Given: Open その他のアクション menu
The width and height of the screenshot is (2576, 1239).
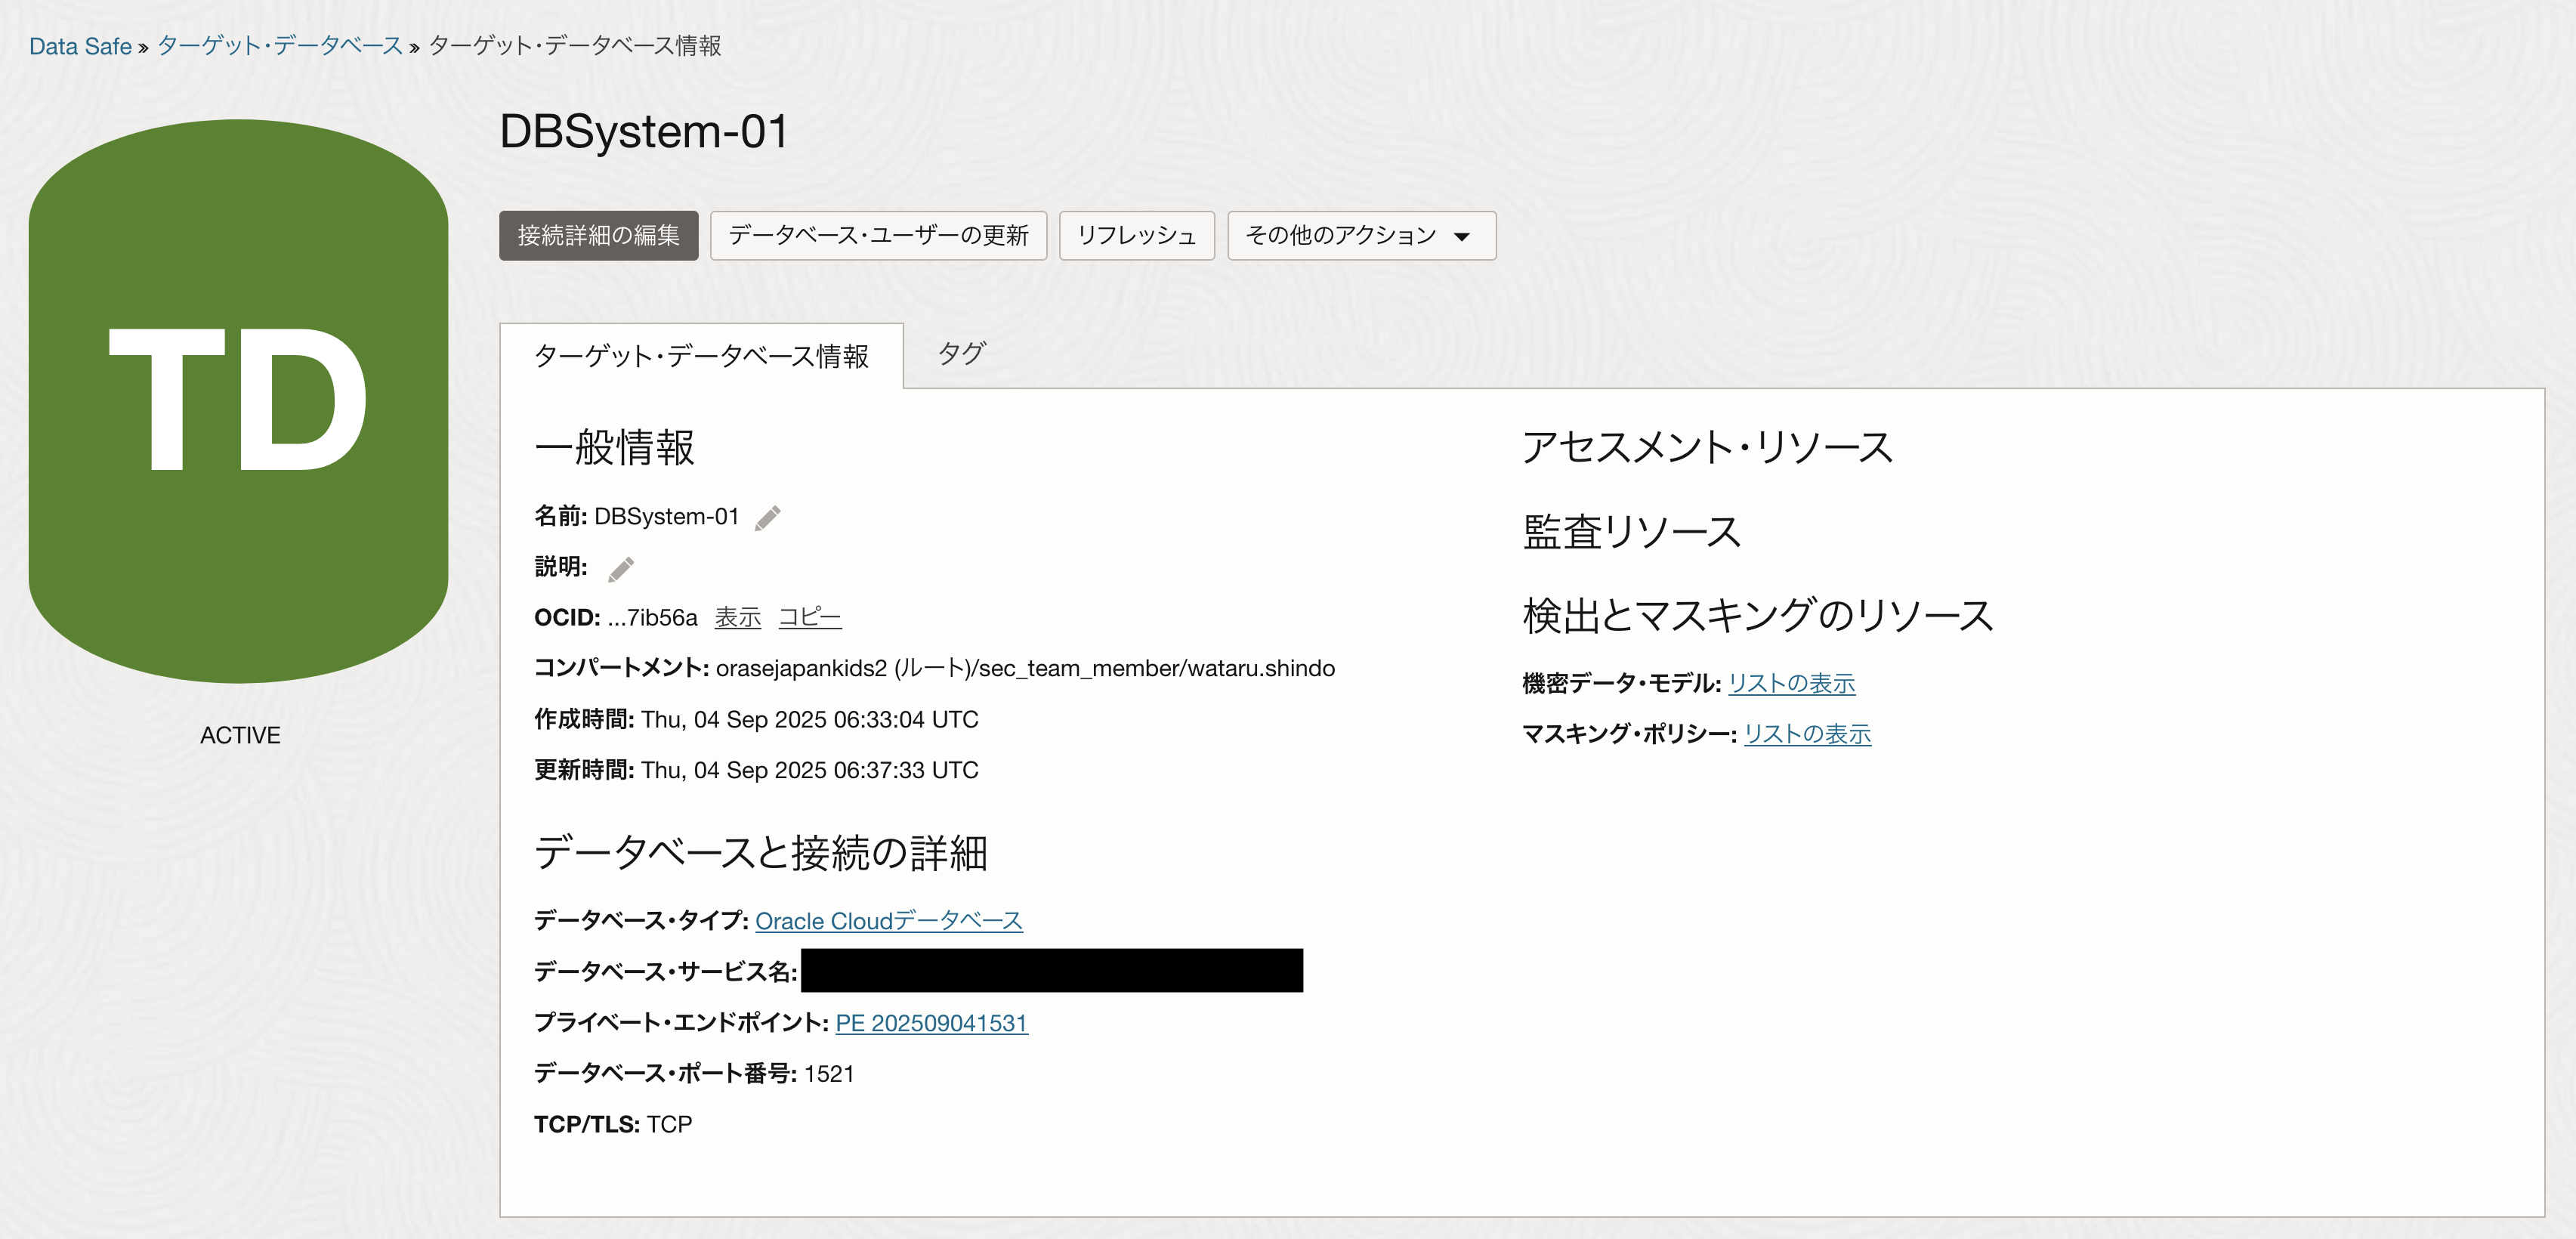Looking at the screenshot, I should coord(1346,236).
